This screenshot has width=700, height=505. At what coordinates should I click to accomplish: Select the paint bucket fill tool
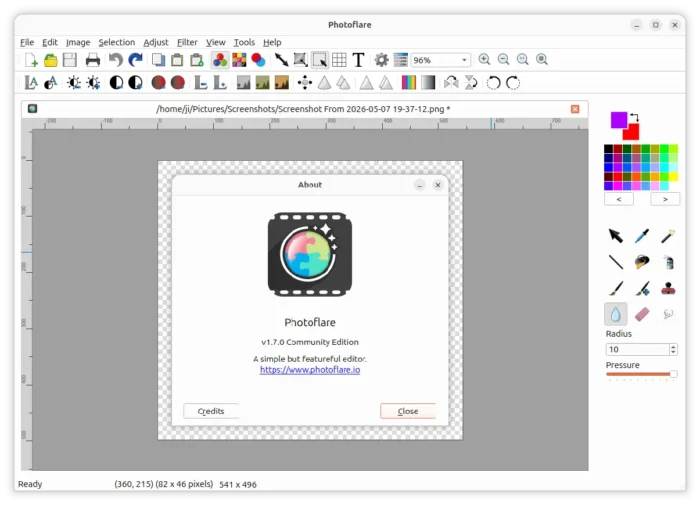coord(642,262)
